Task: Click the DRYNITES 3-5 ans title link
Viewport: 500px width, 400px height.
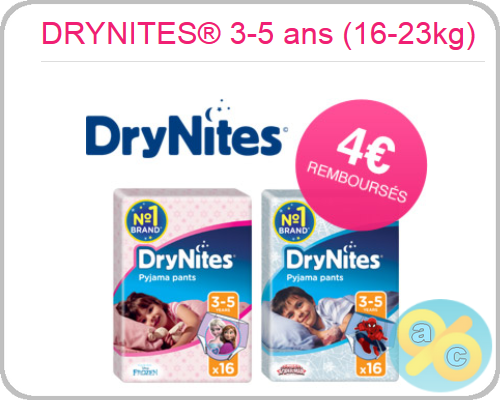Action: (x=258, y=34)
